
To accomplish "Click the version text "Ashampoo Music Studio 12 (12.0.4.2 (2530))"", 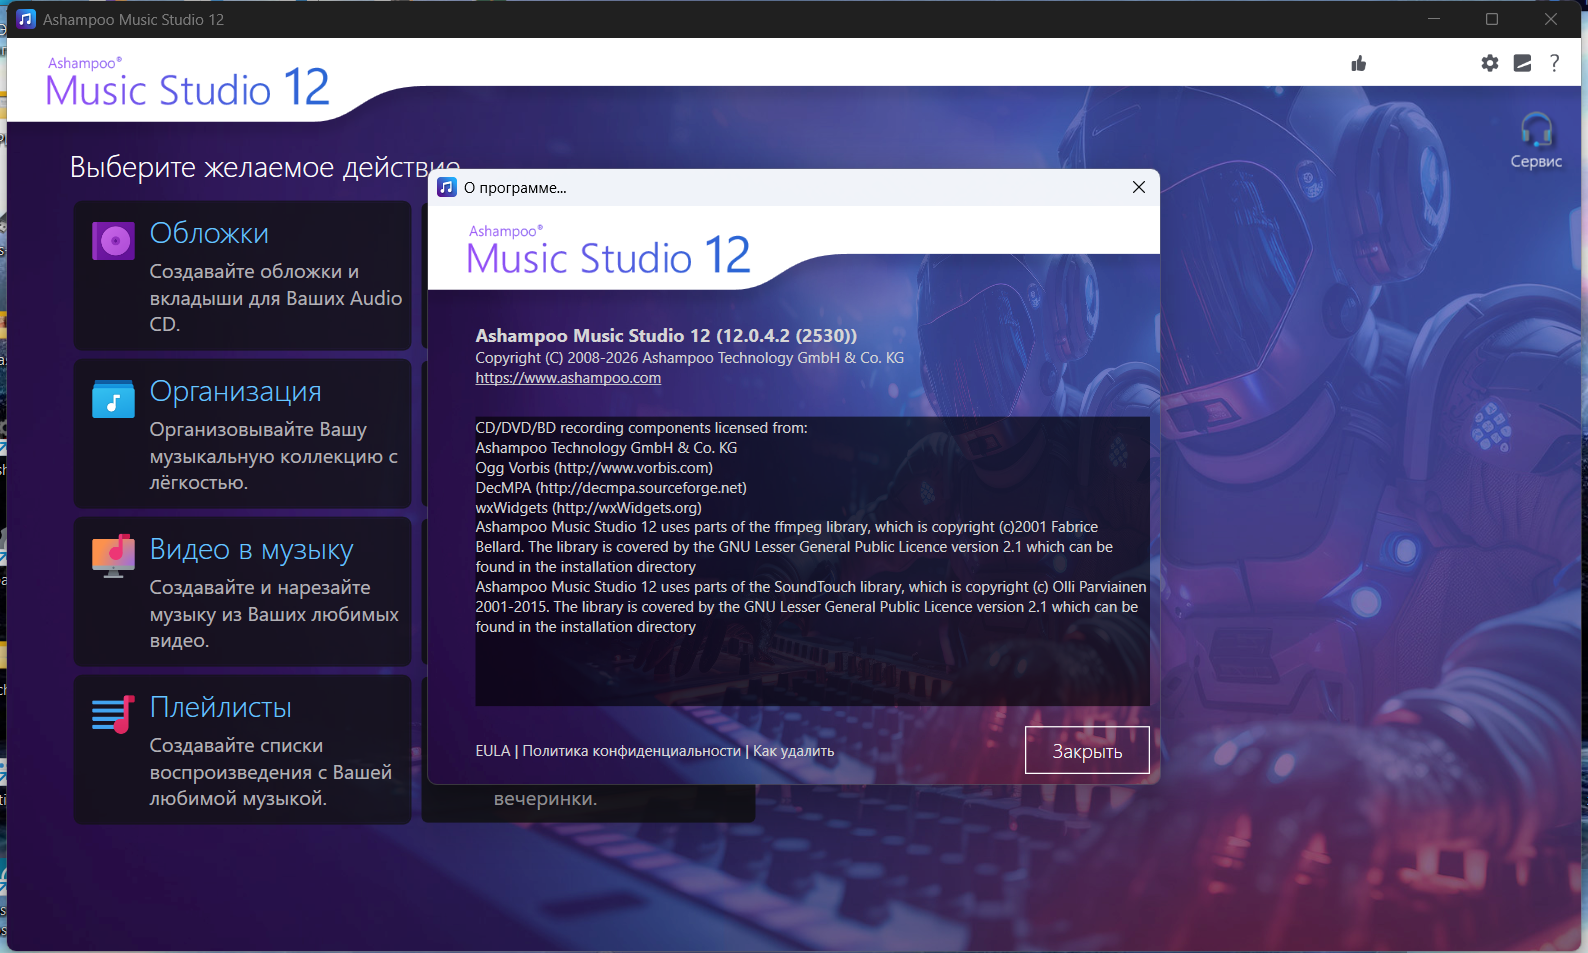I will pyautogui.click(x=666, y=336).
